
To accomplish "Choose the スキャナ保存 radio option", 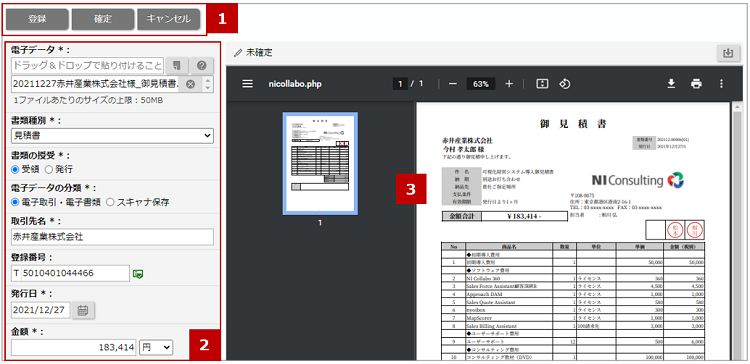I will click(x=110, y=202).
